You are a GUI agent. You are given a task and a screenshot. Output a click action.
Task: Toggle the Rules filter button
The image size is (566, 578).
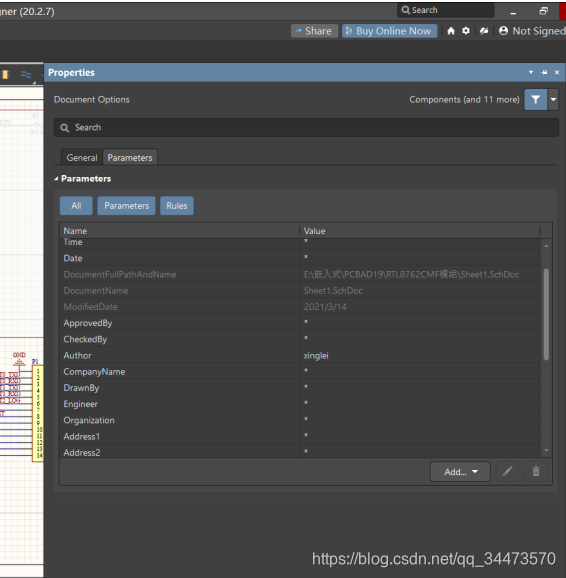tap(177, 206)
